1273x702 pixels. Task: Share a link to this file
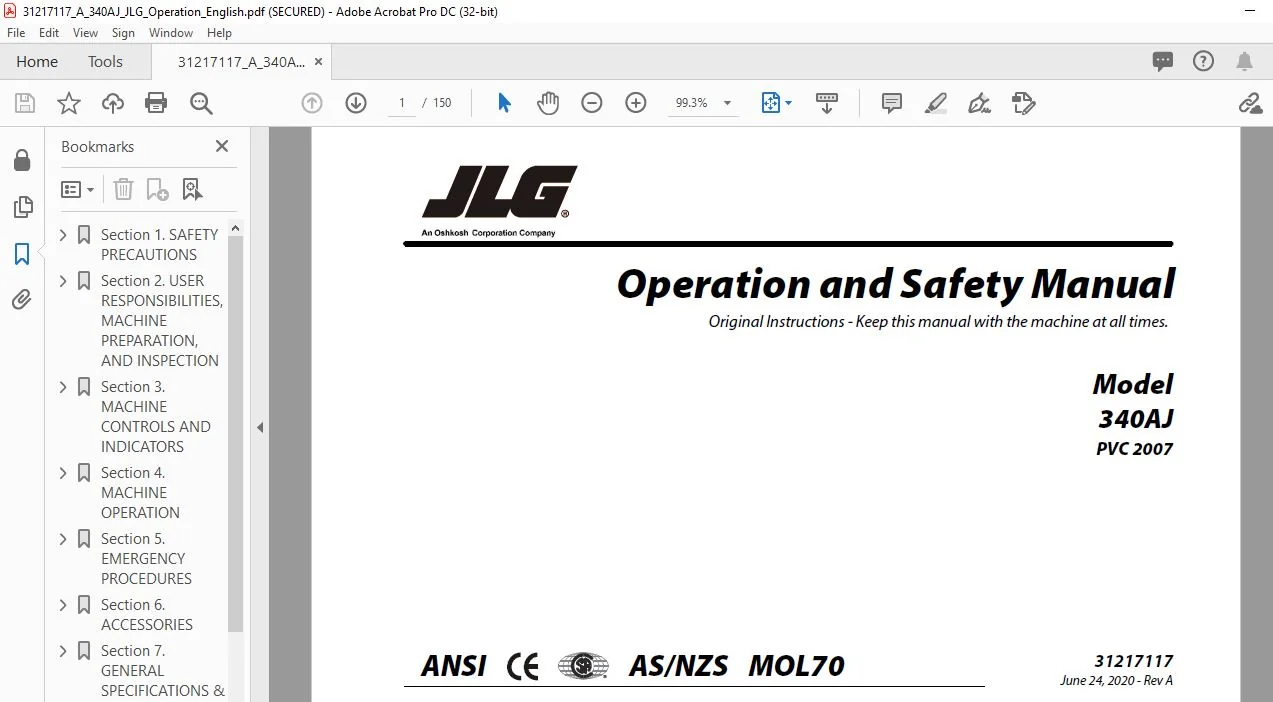point(1249,103)
